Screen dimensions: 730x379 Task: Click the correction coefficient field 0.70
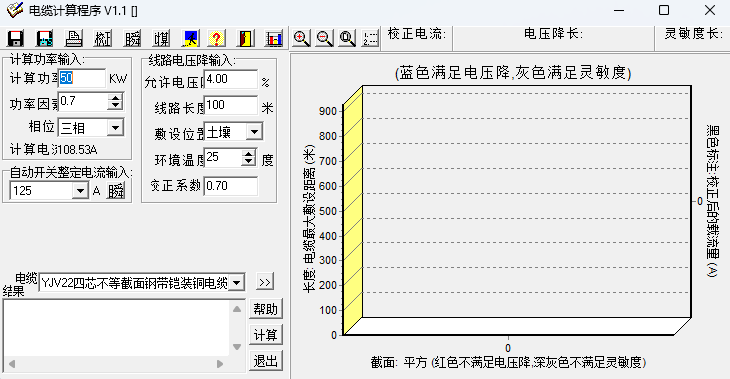231,186
